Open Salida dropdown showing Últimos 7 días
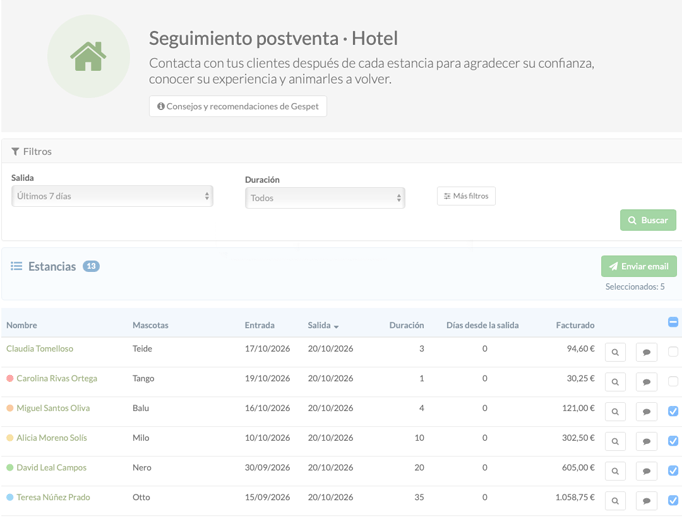Viewport: 682px width, 518px height. coord(112,196)
